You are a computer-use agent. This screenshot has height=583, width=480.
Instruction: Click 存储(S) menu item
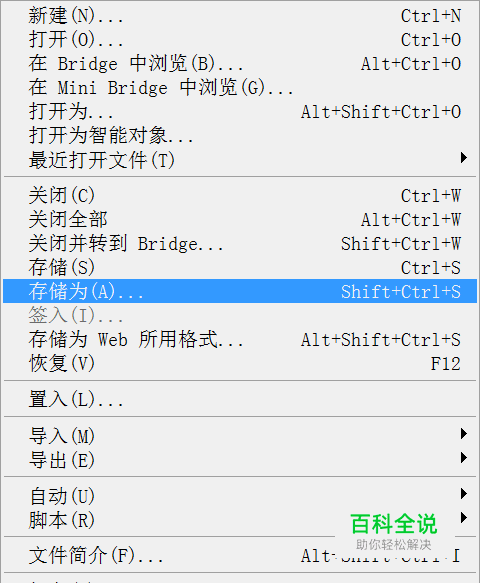pyautogui.click(x=240, y=268)
